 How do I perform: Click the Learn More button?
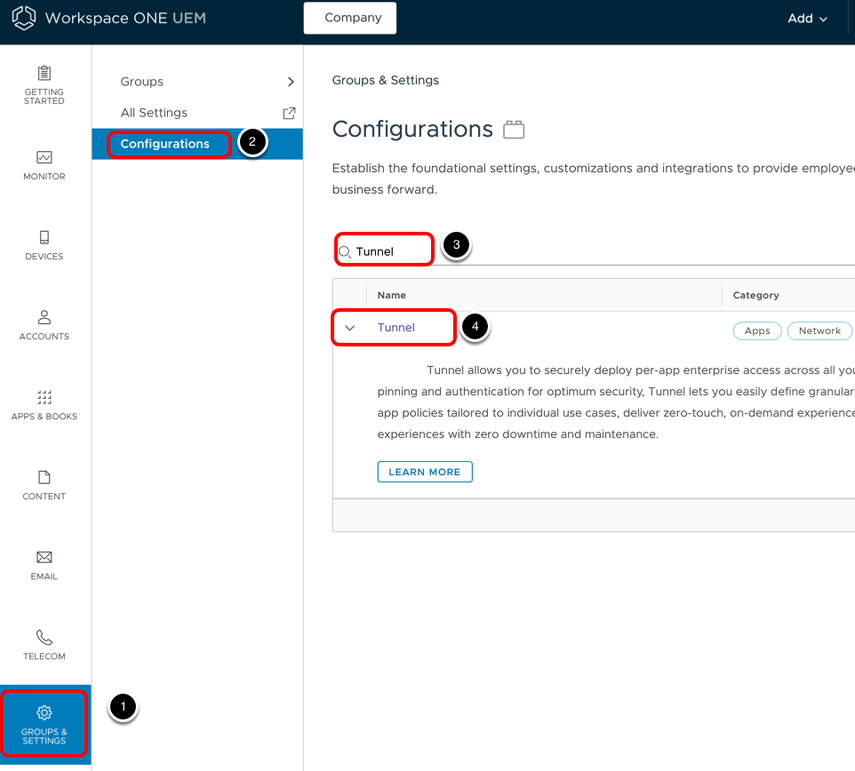point(424,472)
